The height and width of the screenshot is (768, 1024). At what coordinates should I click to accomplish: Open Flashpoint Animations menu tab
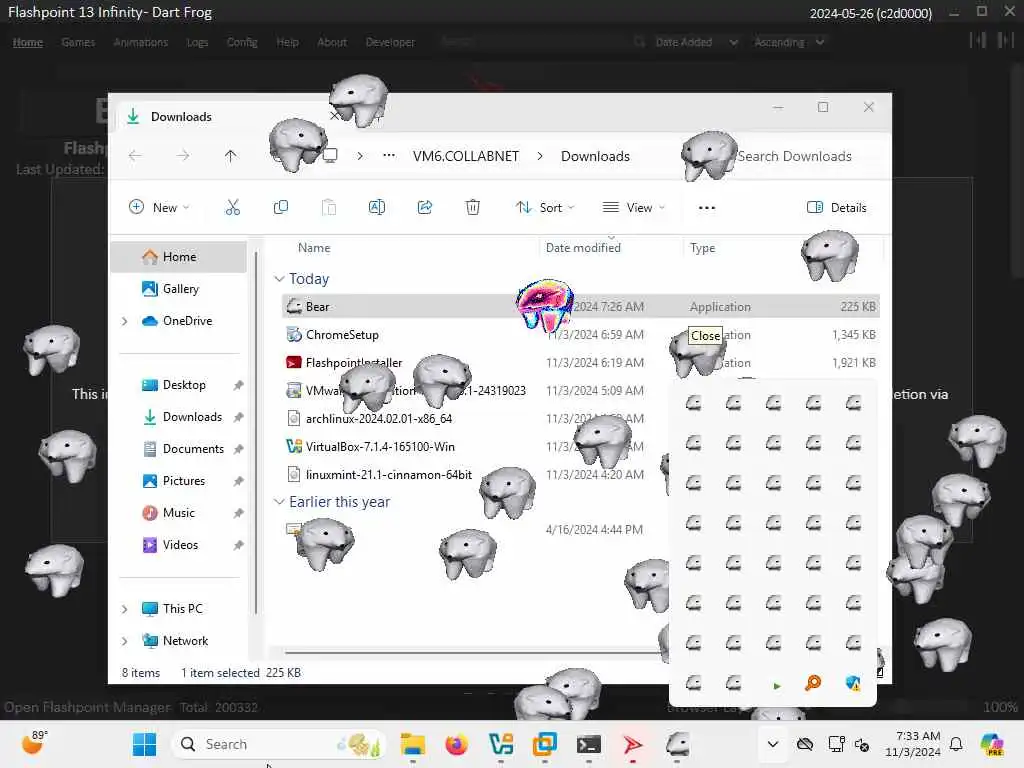click(140, 42)
